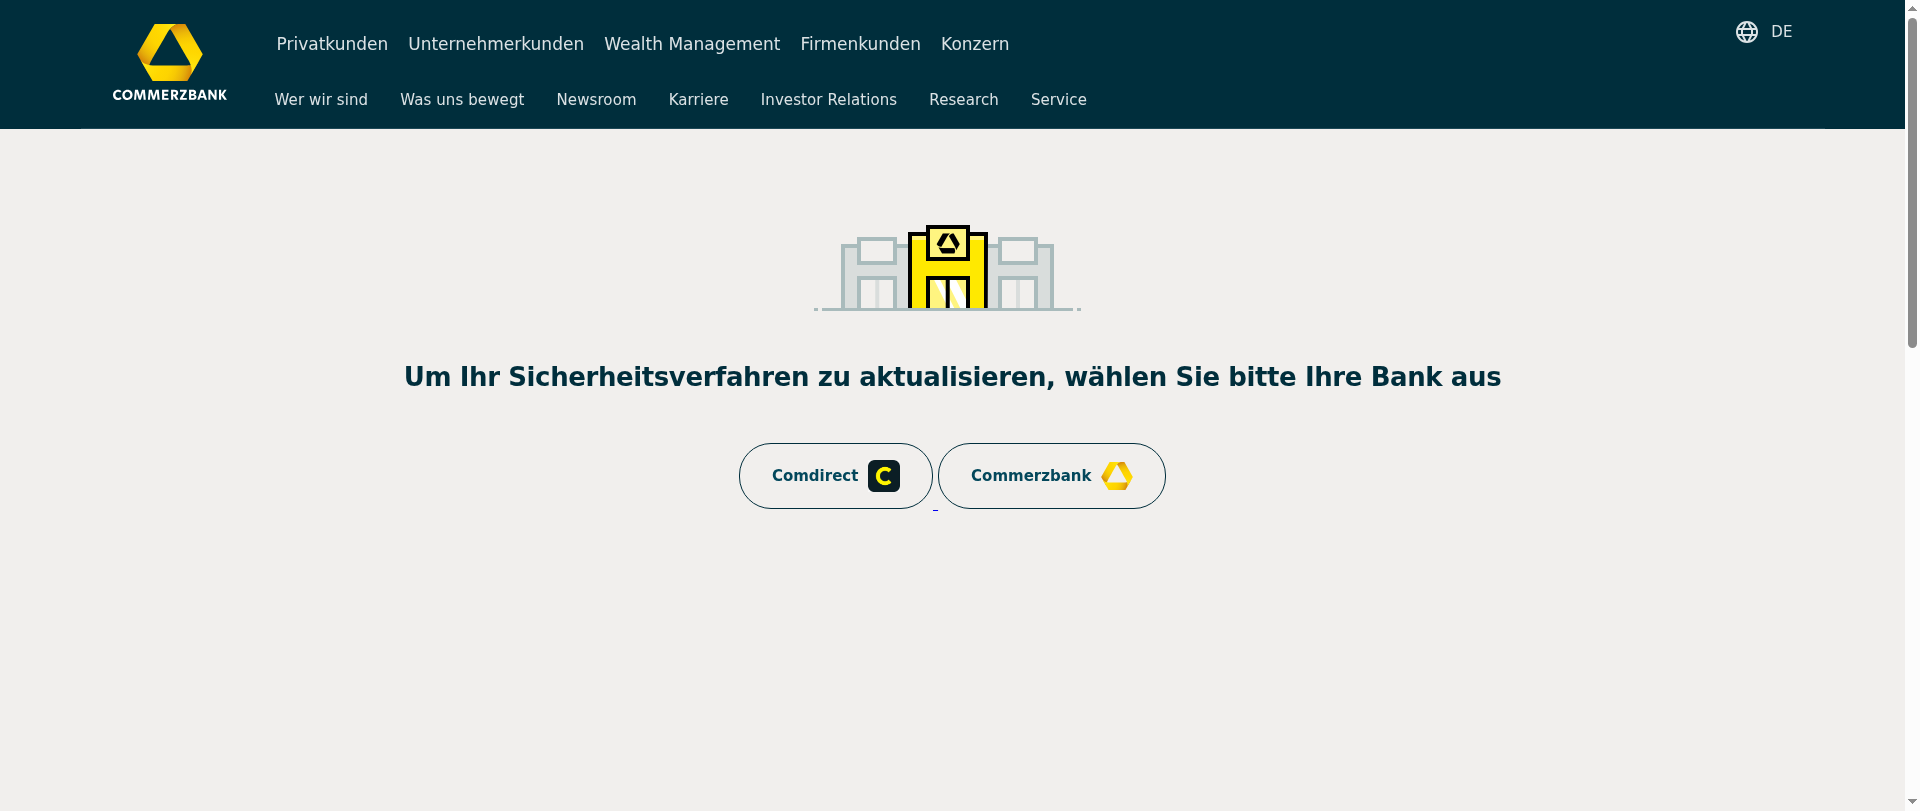Click the yellow bank building illustration

948,268
